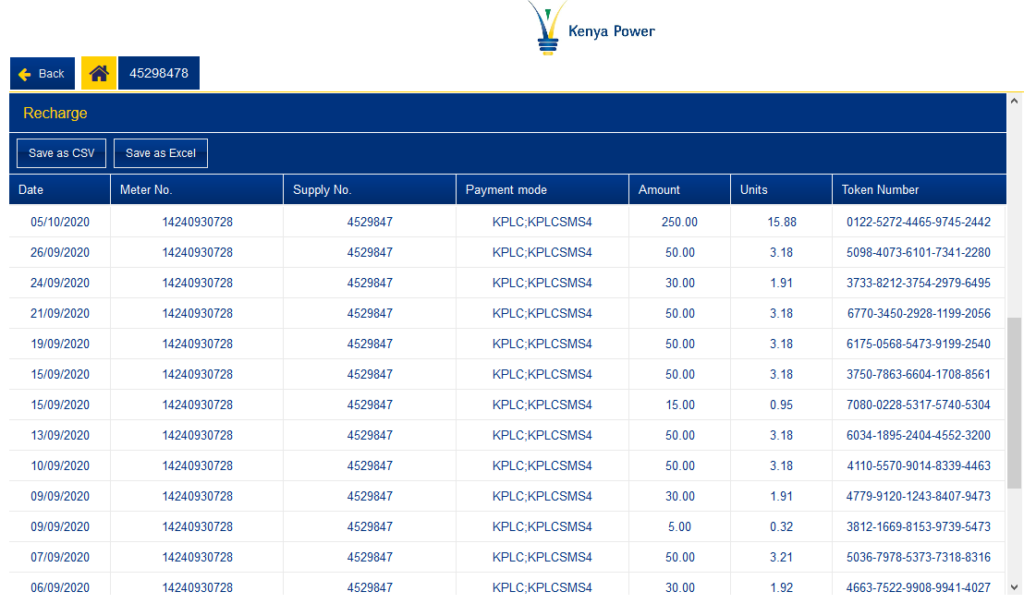Click the payment mode in the 05/10/2020 row
The height and width of the screenshot is (604, 1024).
coord(542,222)
